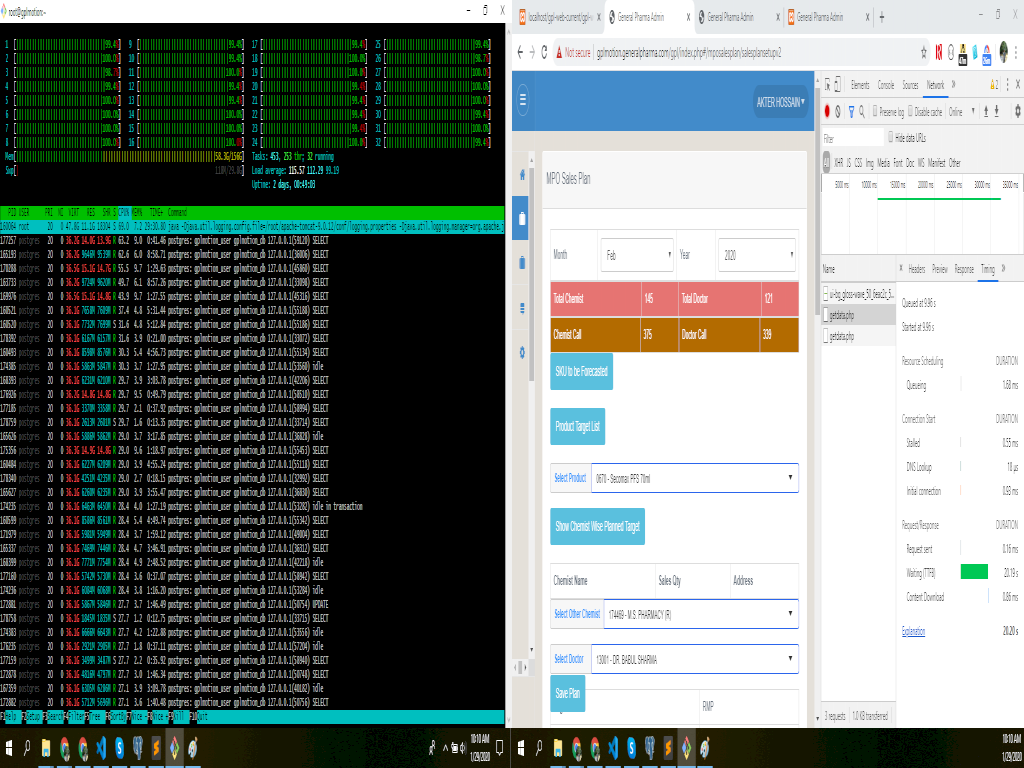Enable the Preserve log checkbox
This screenshot has height=768, width=1024.
[875, 112]
